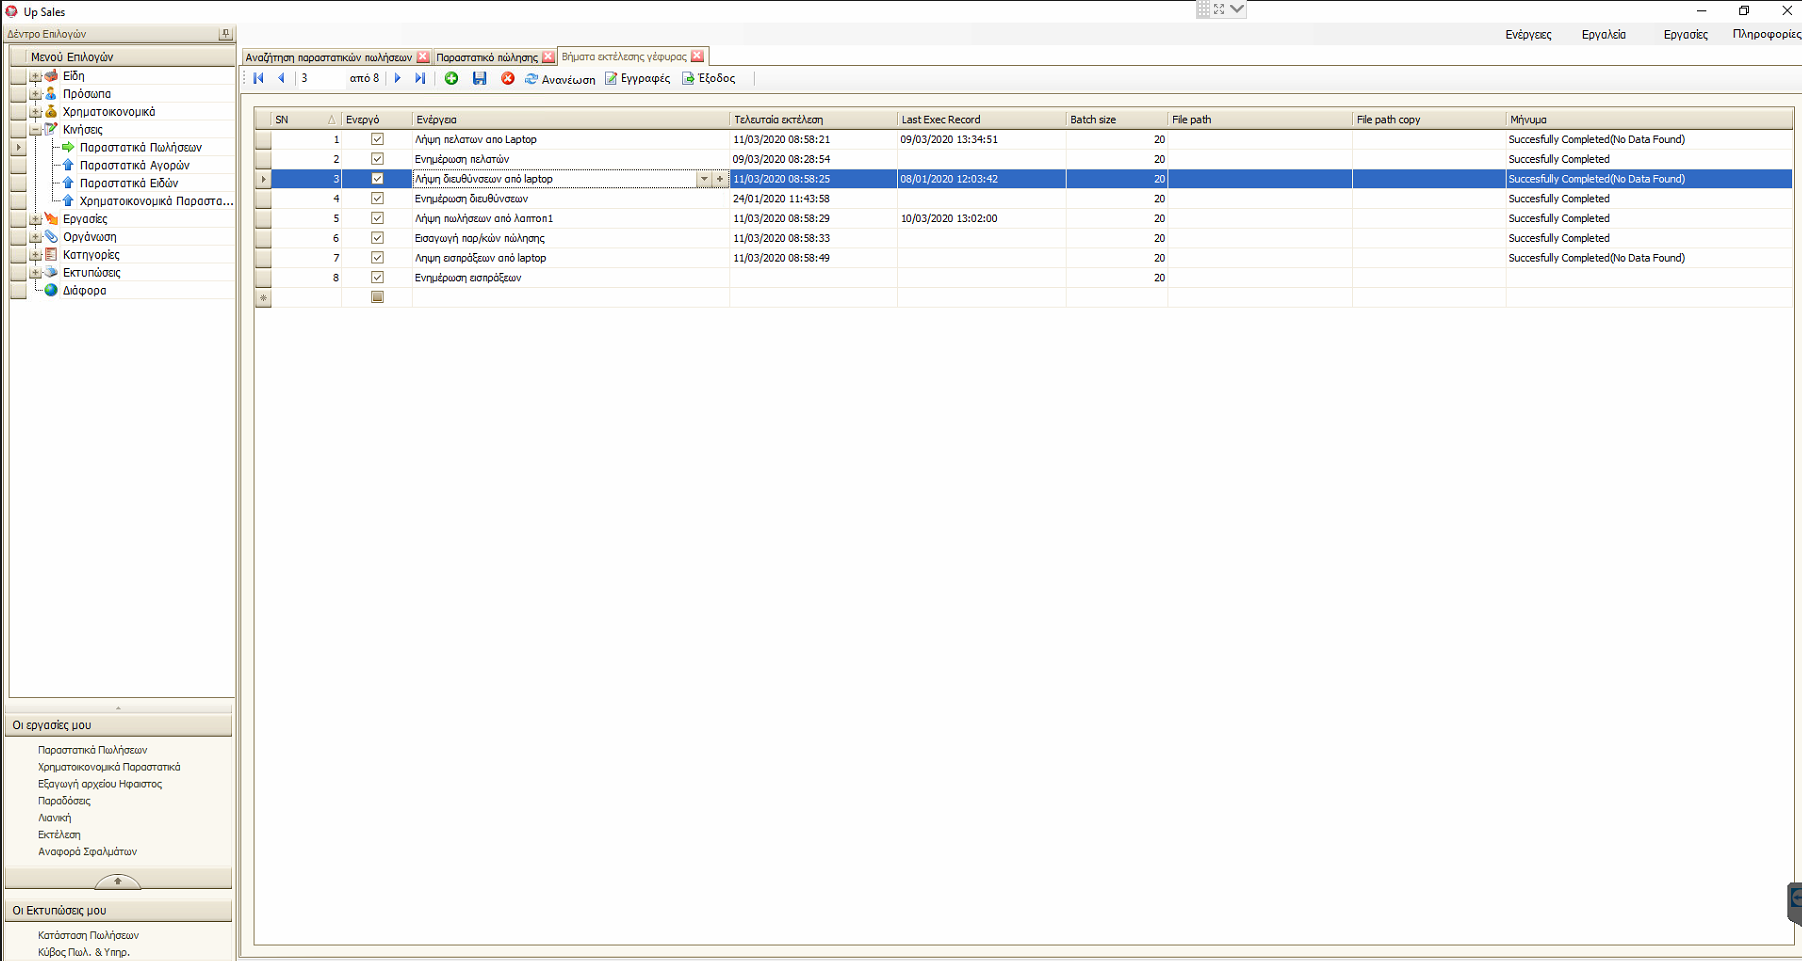
Task: Click Έξοδος to exit the form
Action: click(x=709, y=78)
